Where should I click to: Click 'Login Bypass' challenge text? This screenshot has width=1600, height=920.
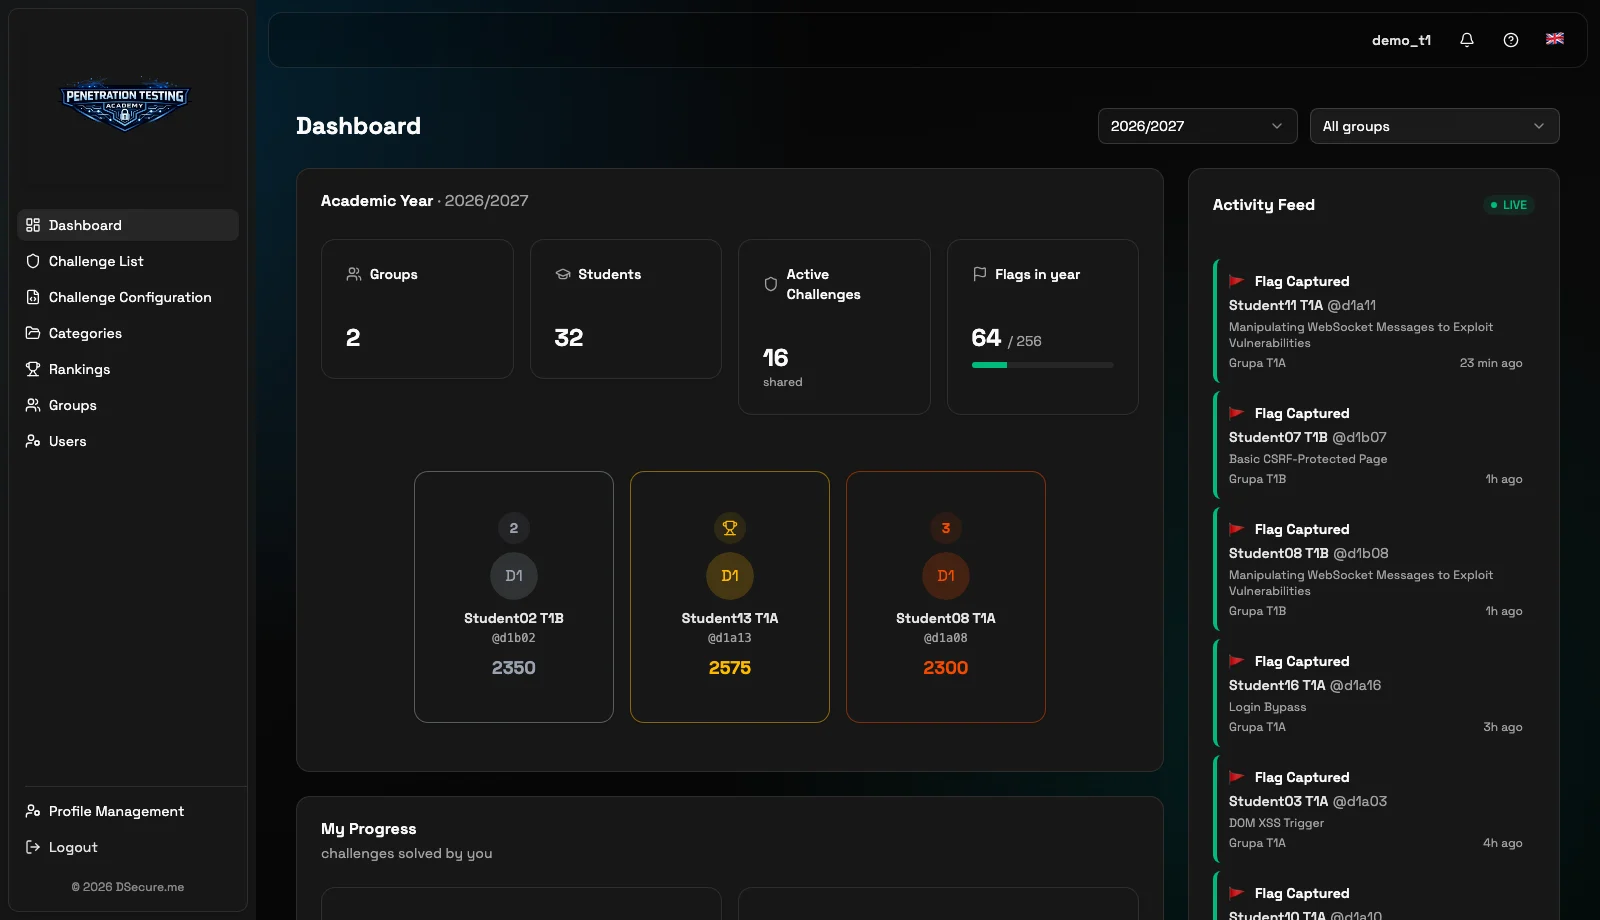[1267, 707]
